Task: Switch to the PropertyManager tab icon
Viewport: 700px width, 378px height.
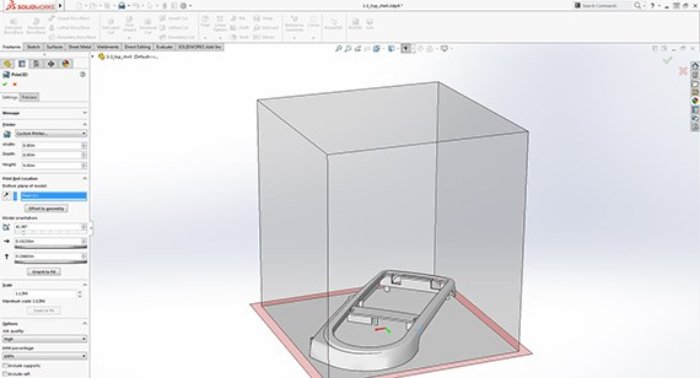Action: click(22, 64)
